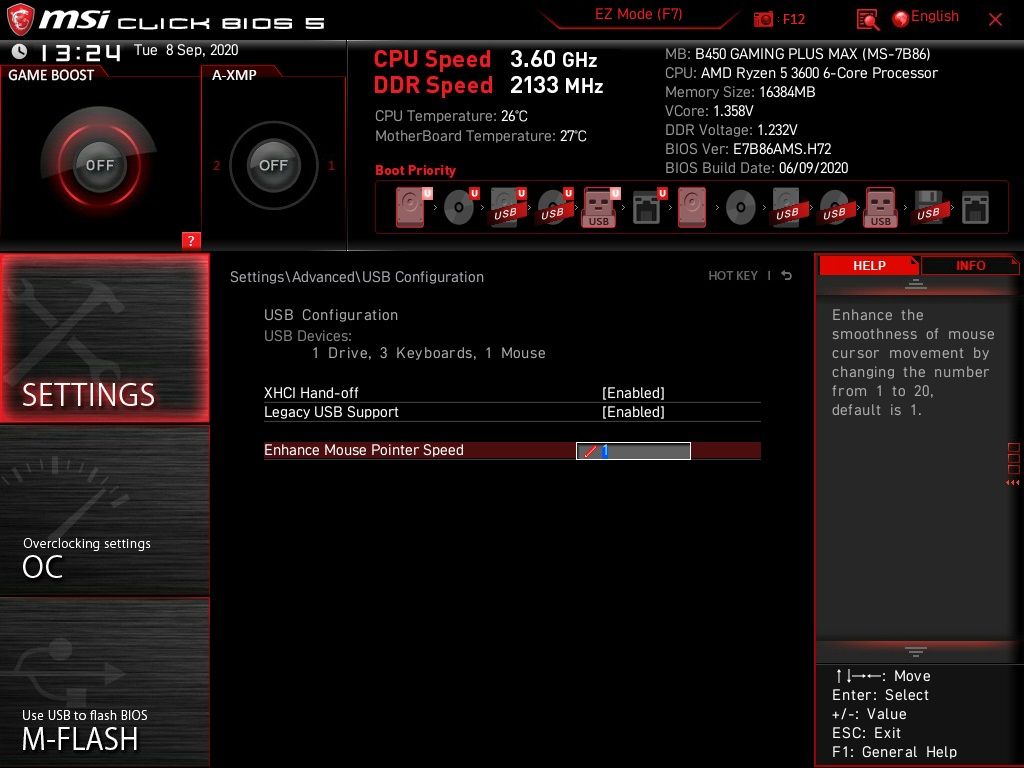Screen dimensions: 1024x768
Task: Click the back arrow next to HOT KEY
Action: pos(787,276)
